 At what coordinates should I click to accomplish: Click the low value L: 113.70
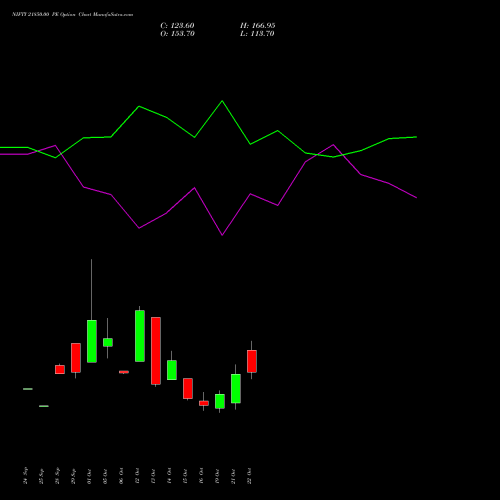[257, 34]
